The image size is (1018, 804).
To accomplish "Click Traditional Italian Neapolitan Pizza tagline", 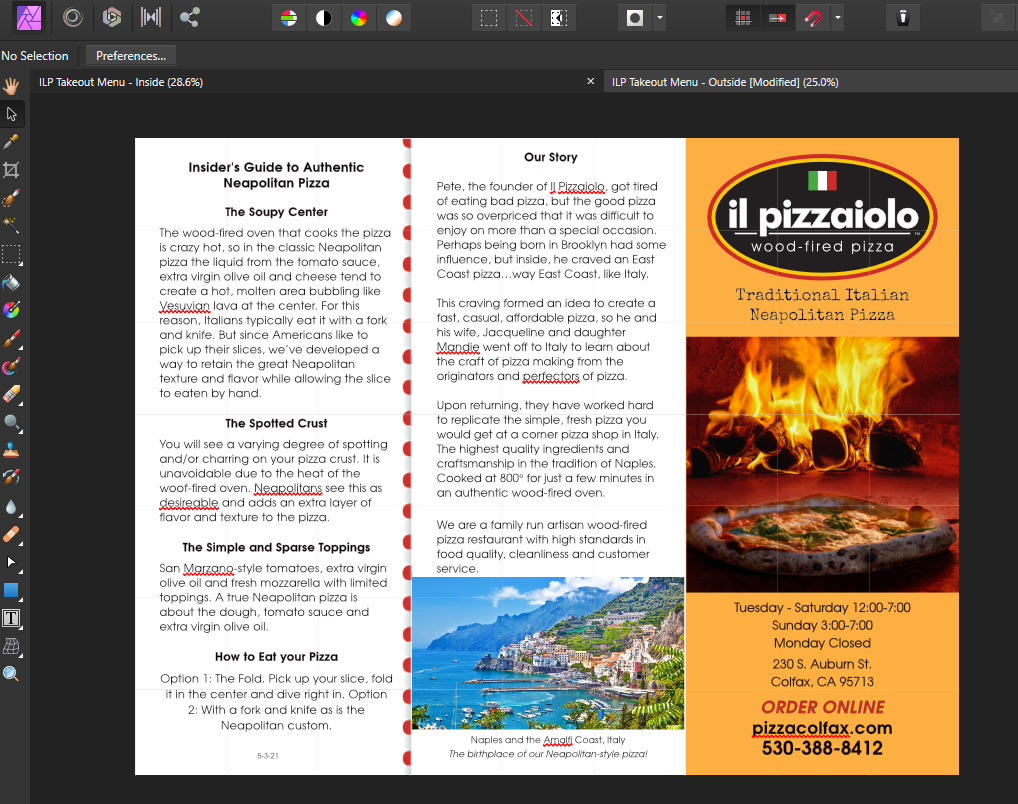I will coord(822,305).
